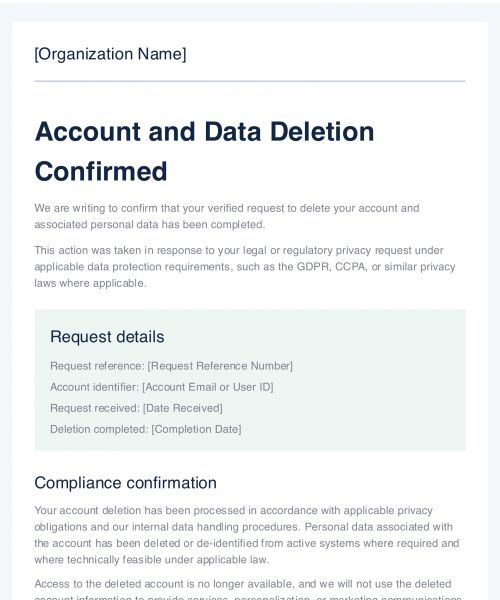Click the 'Your account deletion has been processed' paragraph
Viewport: 500px width, 600px height.
click(x=247, y=535)
